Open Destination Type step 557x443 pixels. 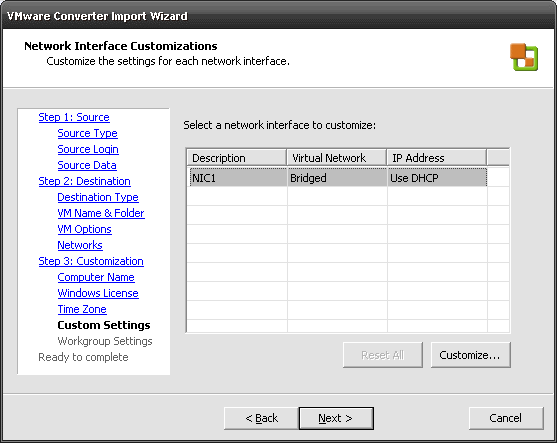pyautogui.click(x=98, y=197)
